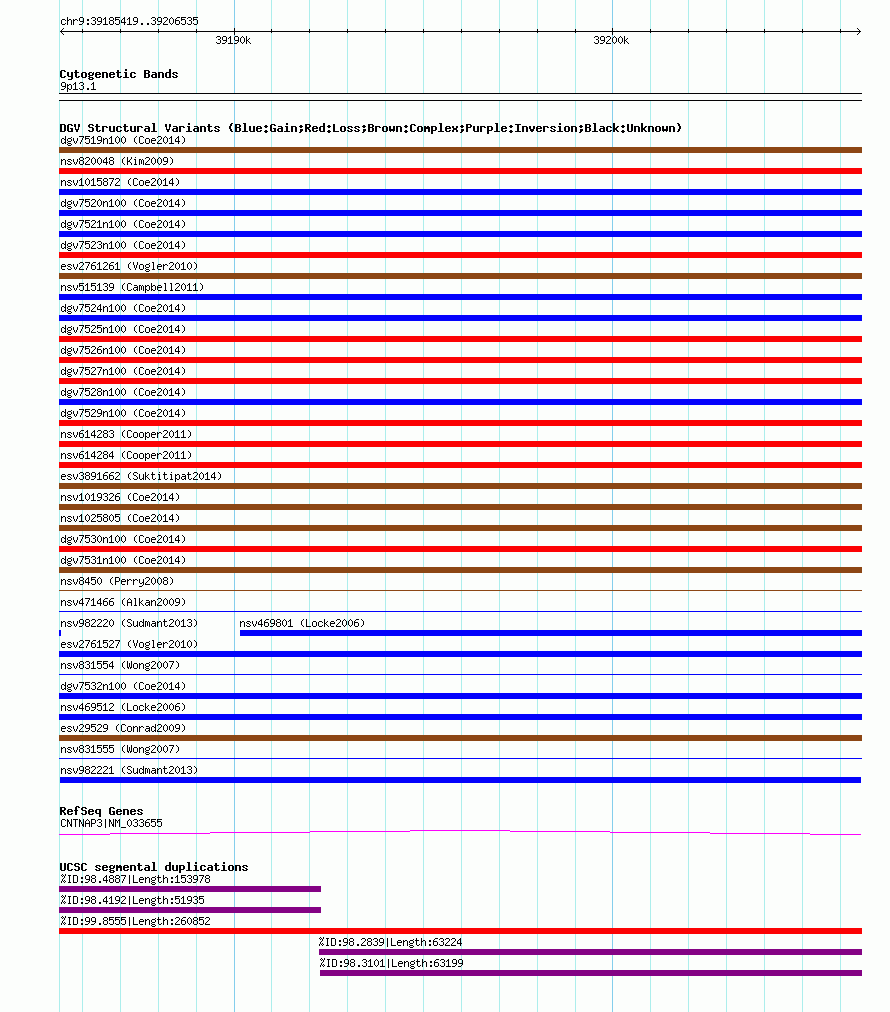The height and width of the screenshot is (1012, 890).
Task: Click the %ID:98.4192|Length:51935 duplication label
Action: (132, 900)
